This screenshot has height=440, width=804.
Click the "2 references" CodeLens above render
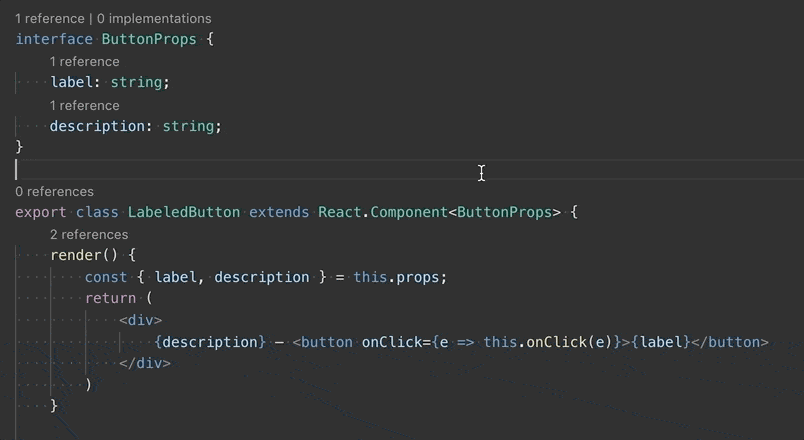88,234
